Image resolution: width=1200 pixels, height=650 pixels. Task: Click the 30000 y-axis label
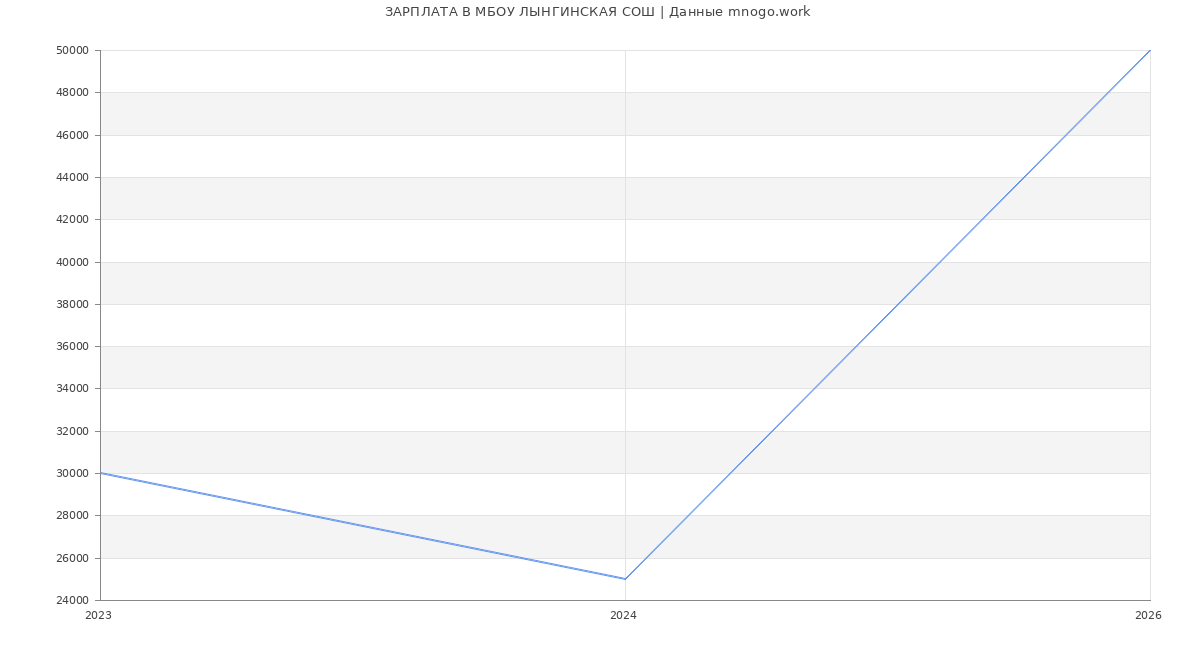(x=73, y=474)
